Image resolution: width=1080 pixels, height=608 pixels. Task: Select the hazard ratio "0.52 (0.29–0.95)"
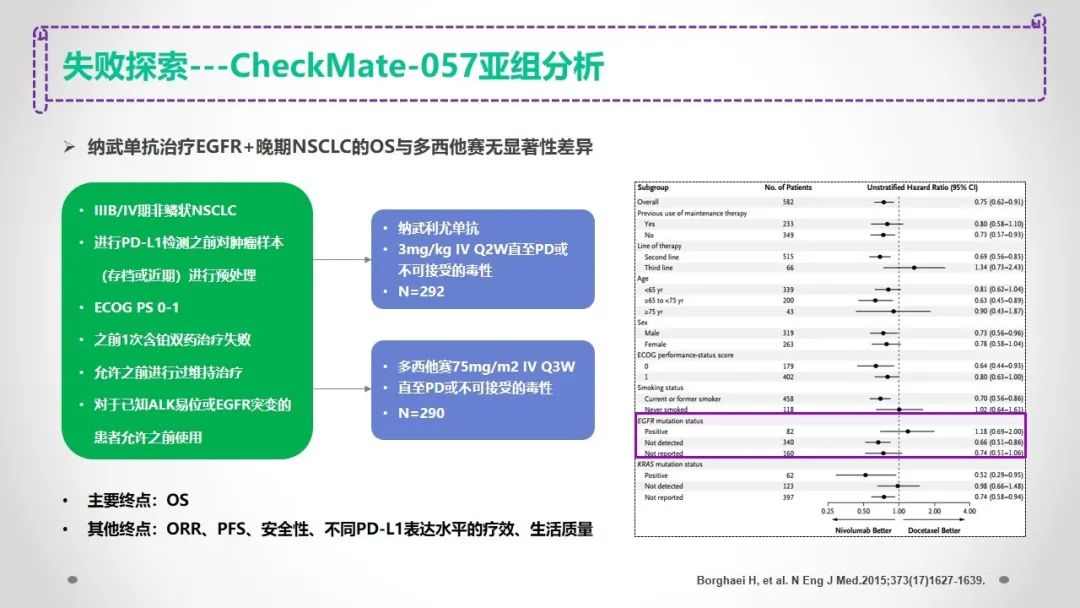[x=998, y=475]
